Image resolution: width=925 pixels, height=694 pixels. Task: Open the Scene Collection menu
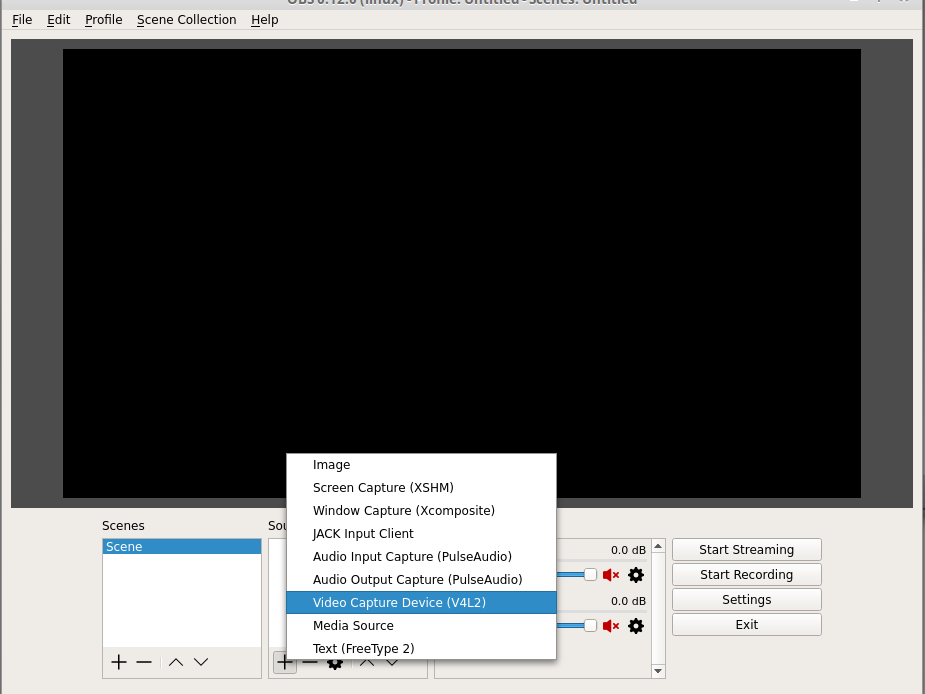coord(186,19)
